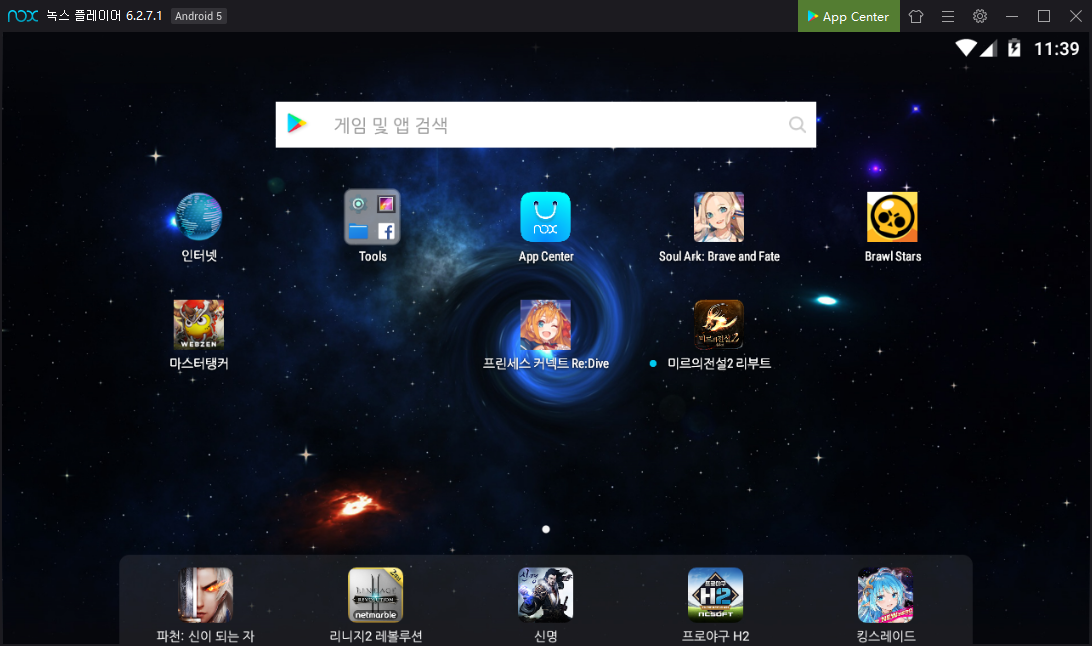Launch Soul Ark: Brave and Fate
The image size is (1092, 646).
point(719,217)
